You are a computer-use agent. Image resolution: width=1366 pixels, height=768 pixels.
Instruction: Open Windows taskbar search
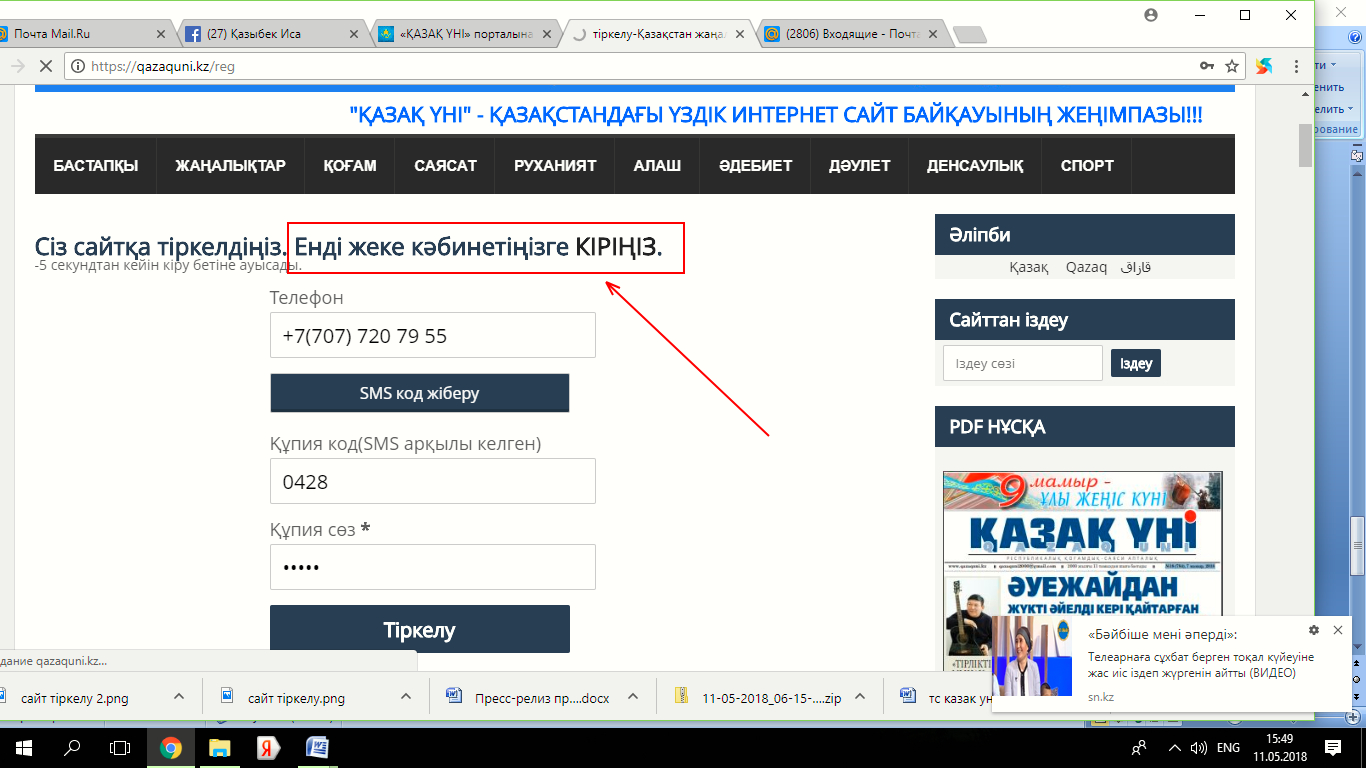coord(72,747)
